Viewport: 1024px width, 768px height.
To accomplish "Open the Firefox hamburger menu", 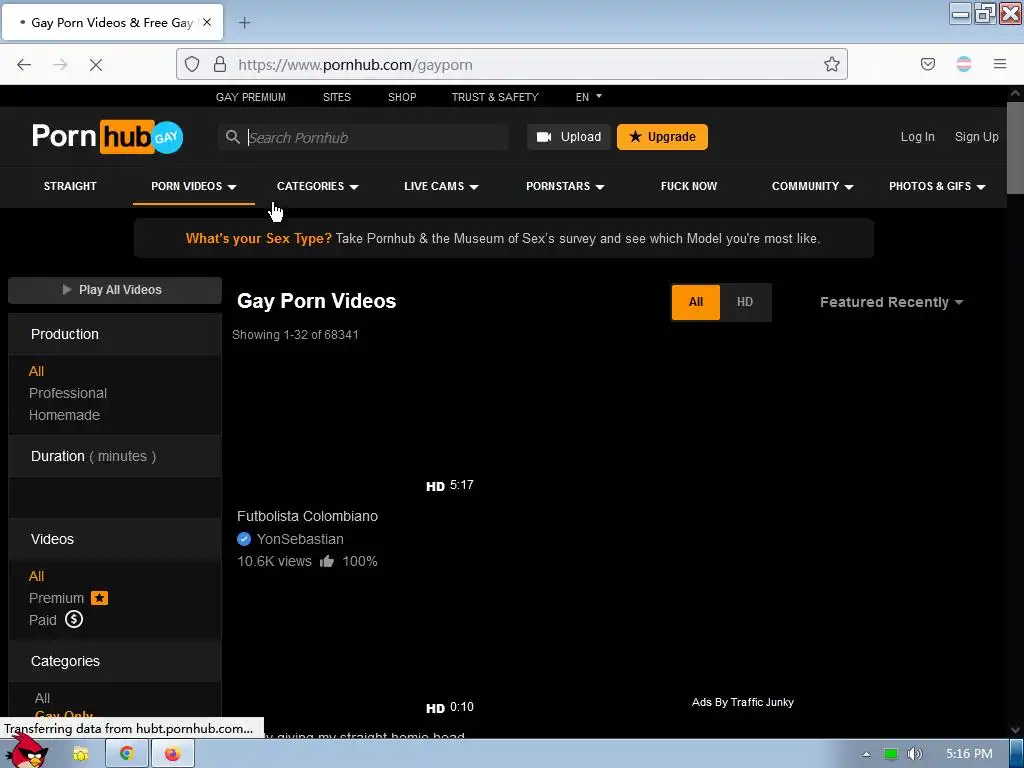I will [x=1000, y=64].
